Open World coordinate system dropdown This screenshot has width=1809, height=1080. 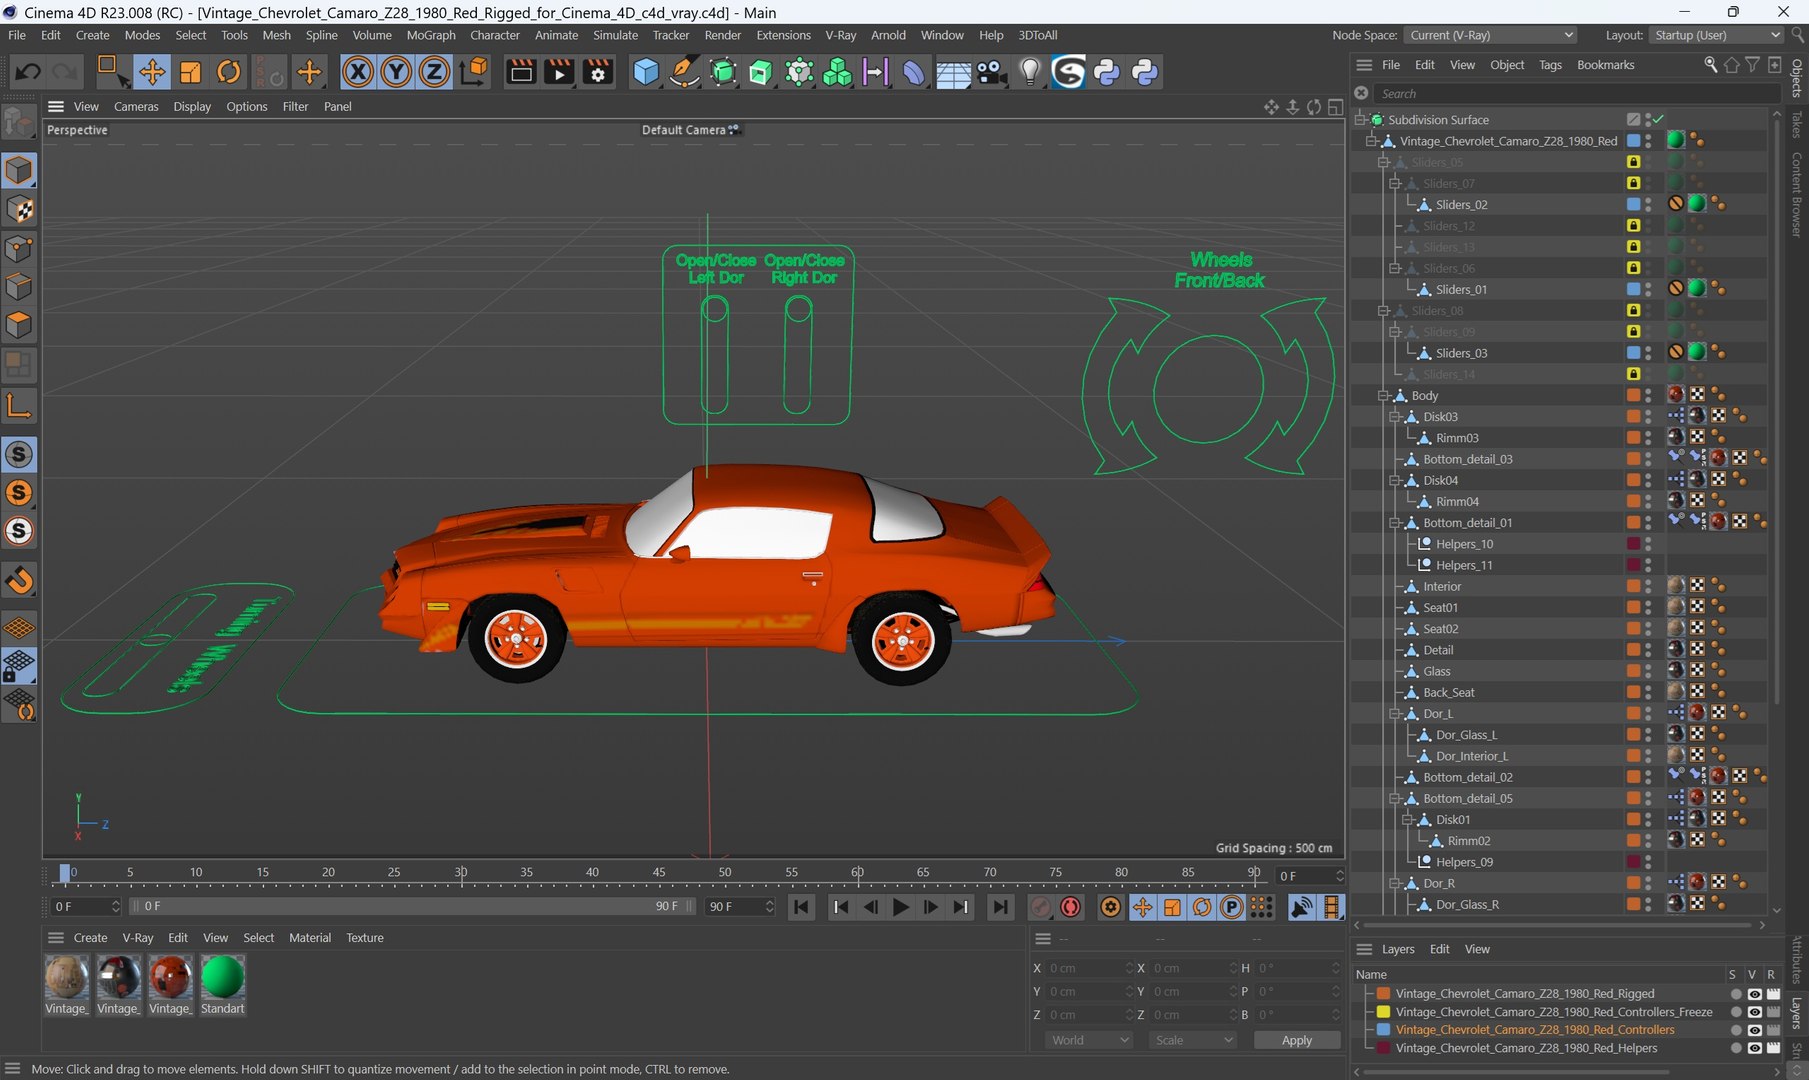[1089, 1040]
